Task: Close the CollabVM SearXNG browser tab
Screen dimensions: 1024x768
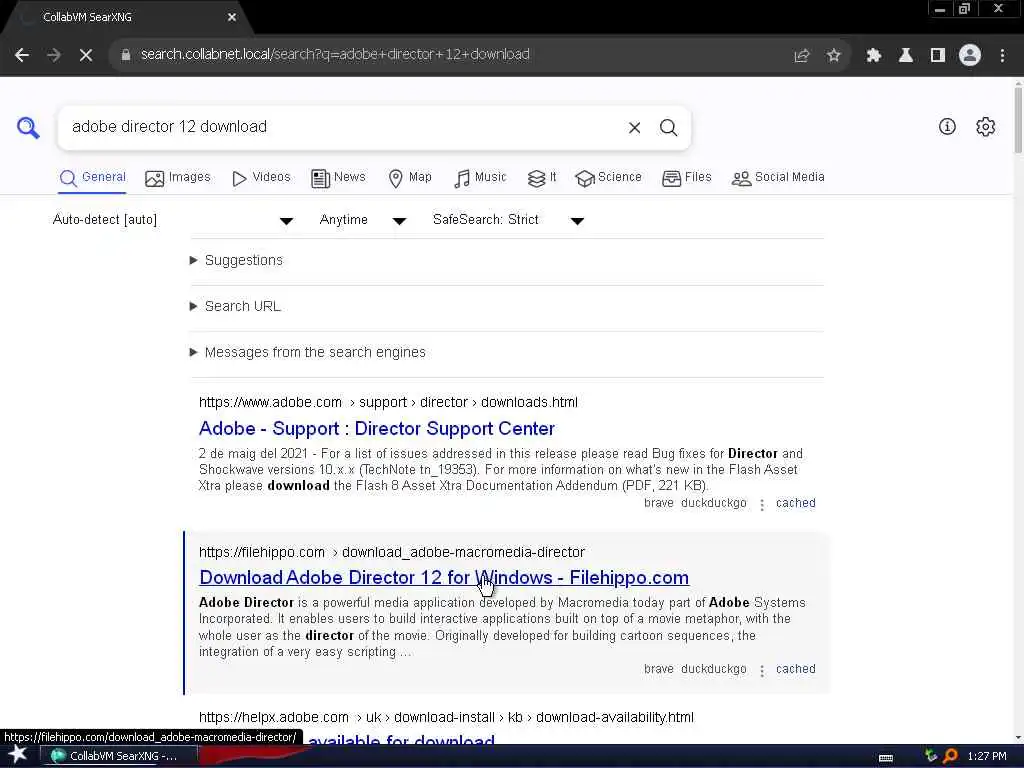Action: point(231,17)
